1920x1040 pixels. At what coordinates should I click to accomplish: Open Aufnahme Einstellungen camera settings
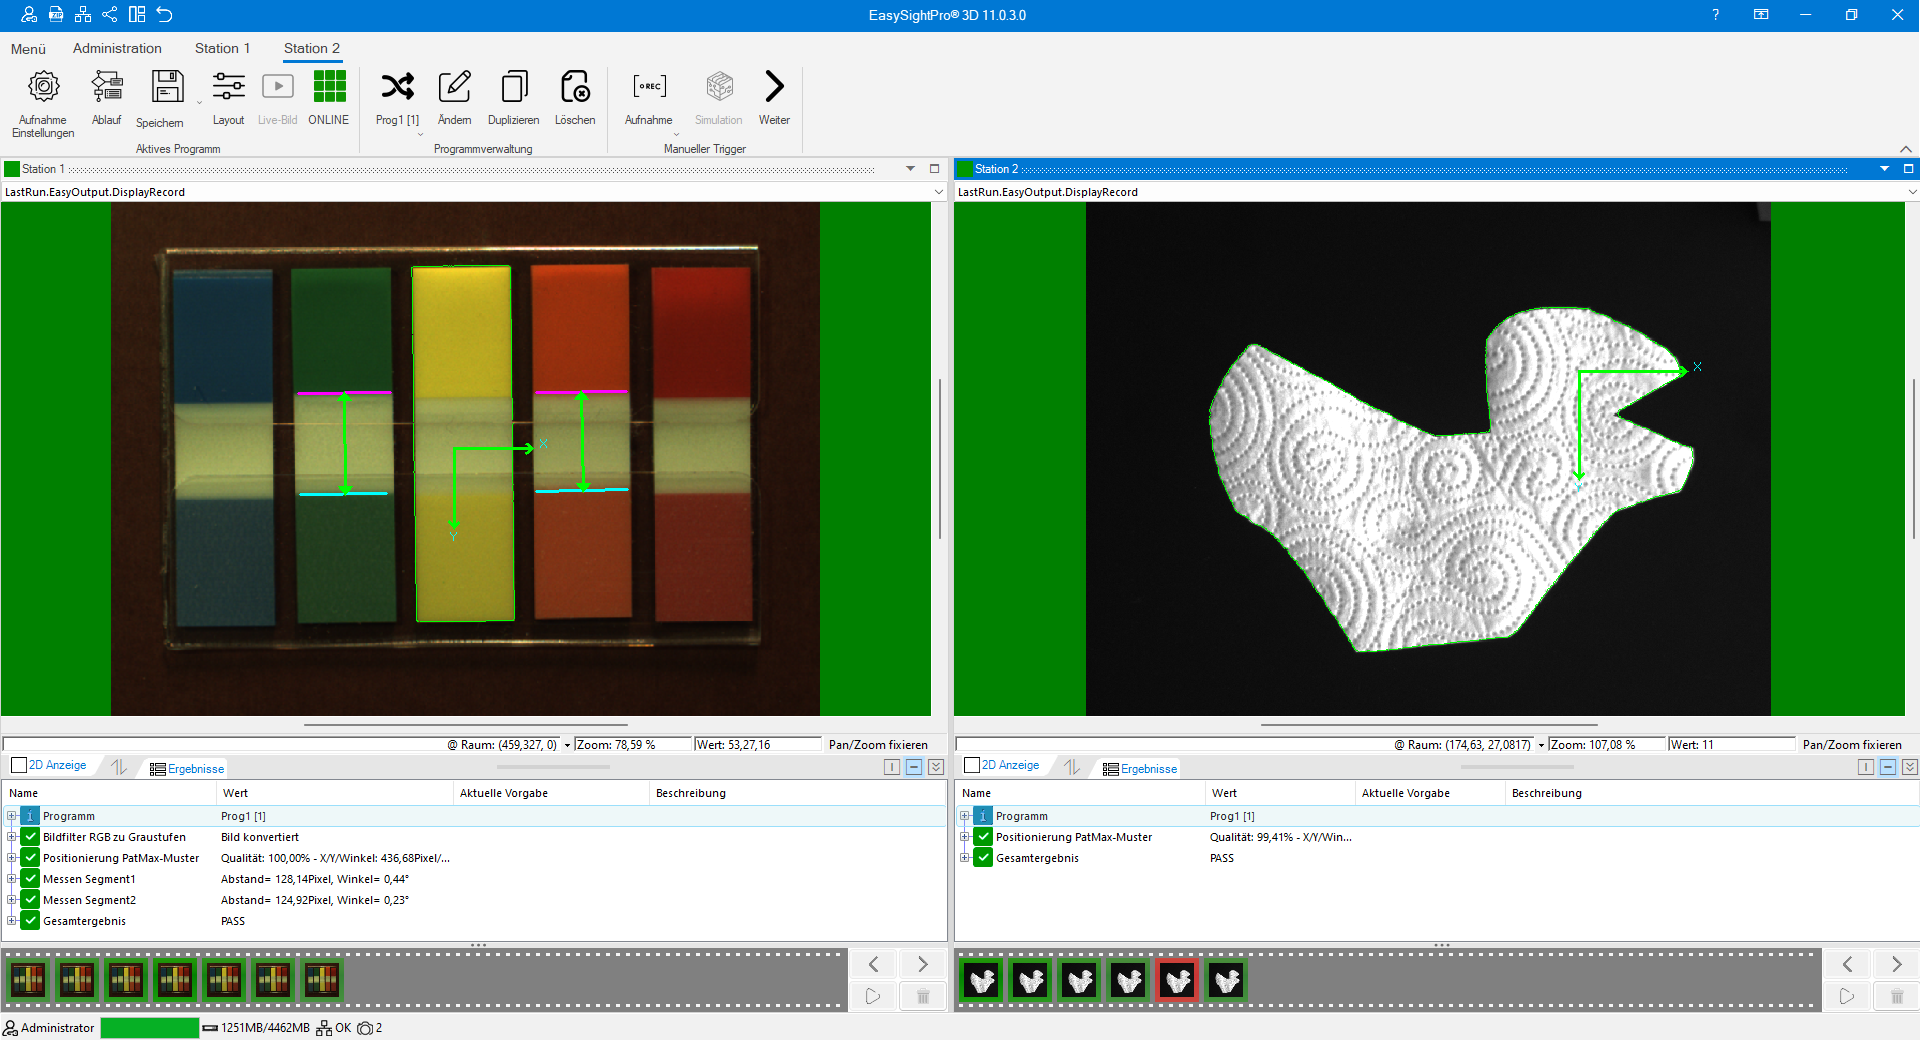[x=43, y=88]
